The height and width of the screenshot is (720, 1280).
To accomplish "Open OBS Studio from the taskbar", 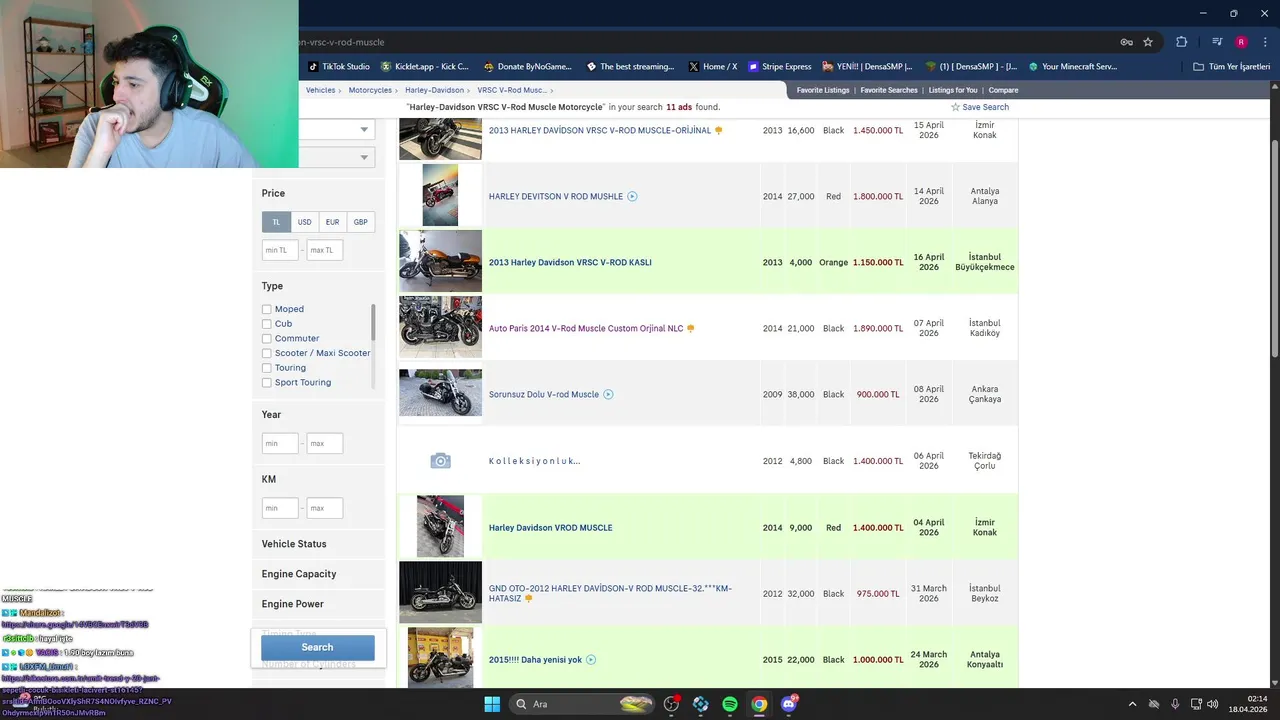I will (671, 704).
